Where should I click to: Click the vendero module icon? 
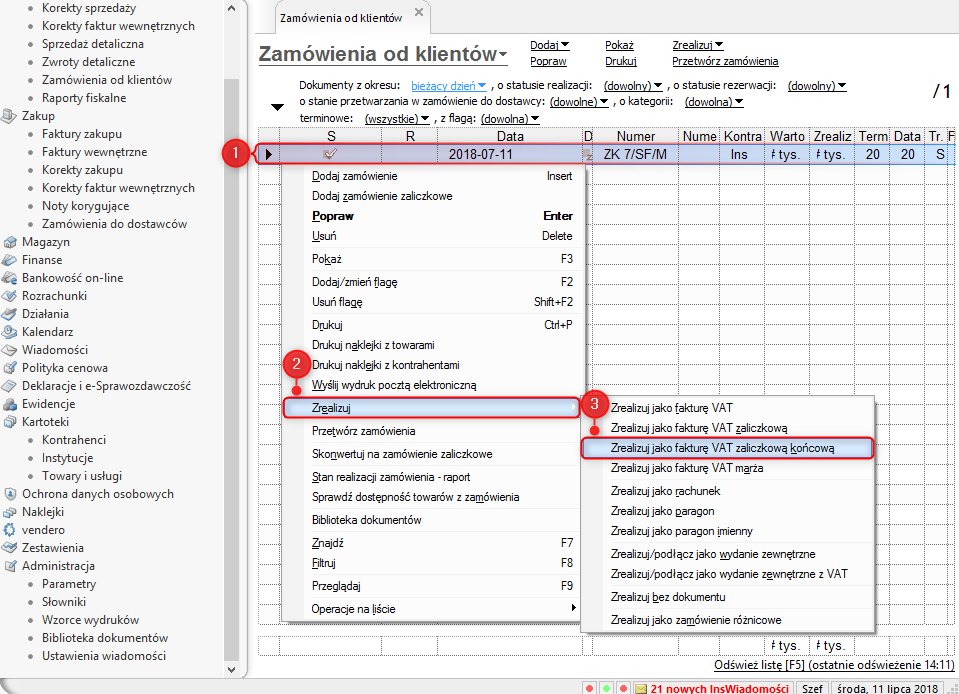point(9,530)
